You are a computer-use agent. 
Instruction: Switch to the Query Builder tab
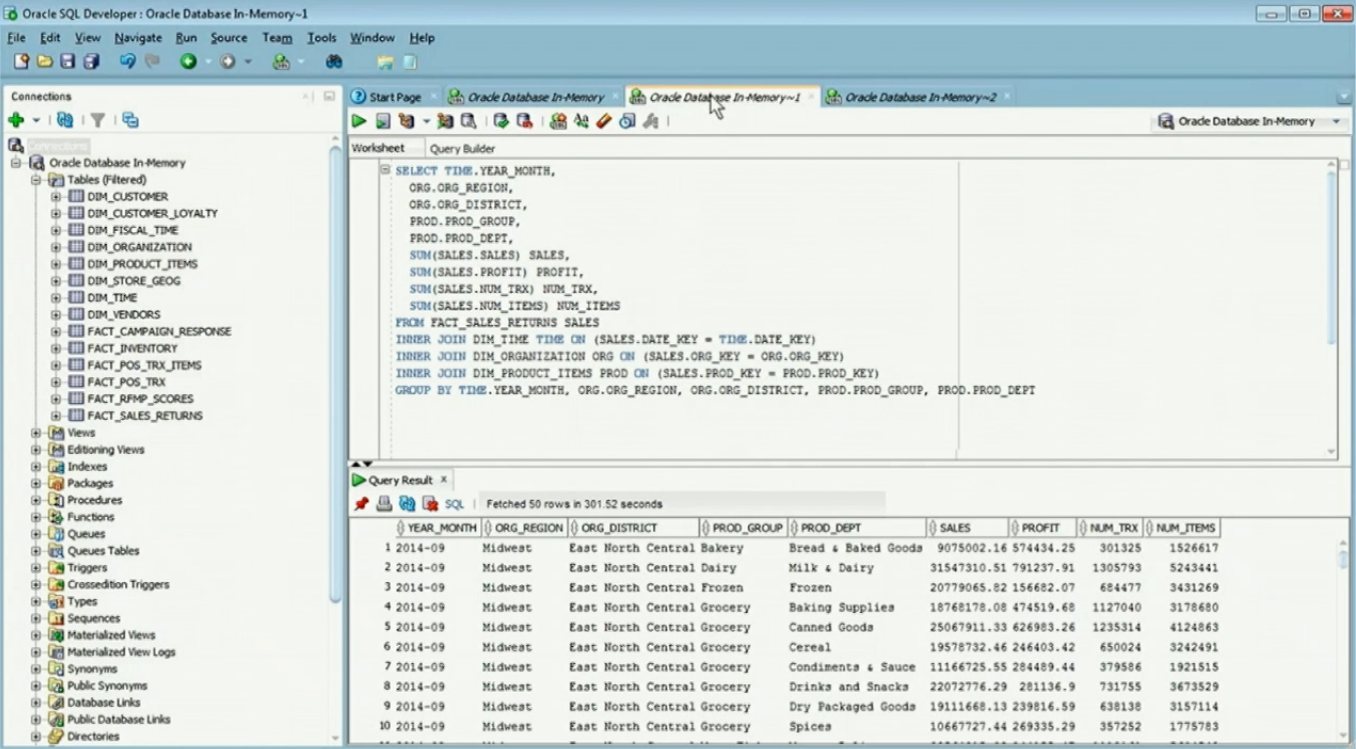pyautogui.click(x=462, y=148)
